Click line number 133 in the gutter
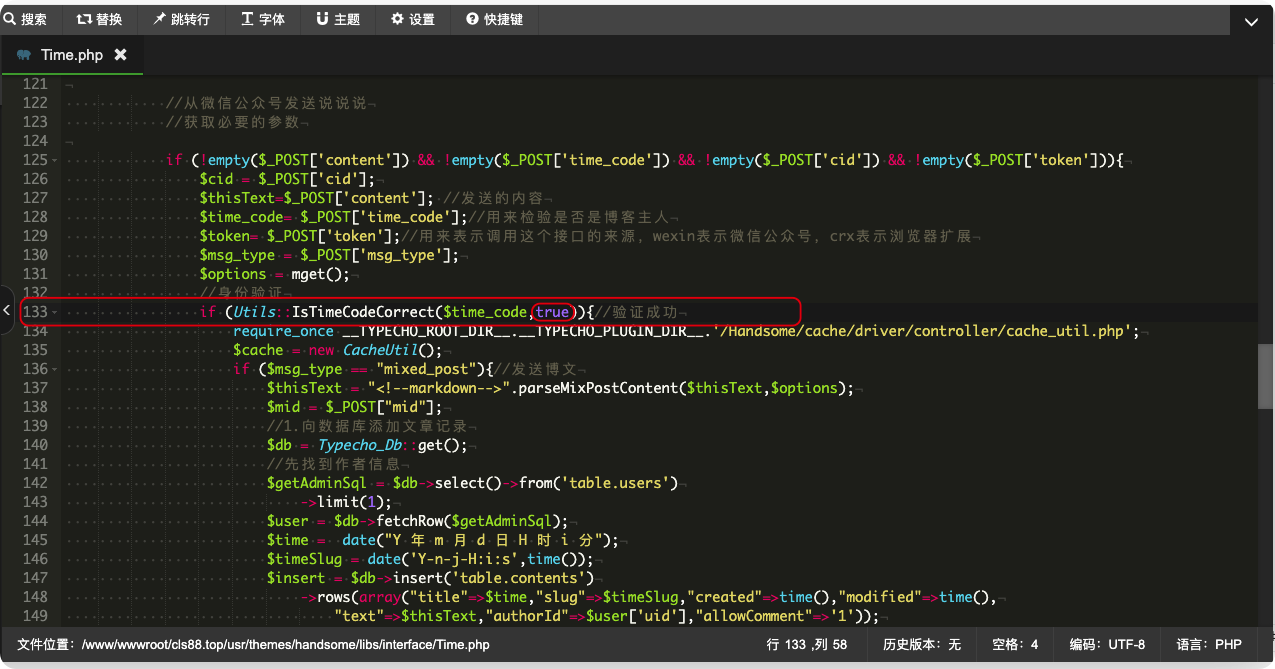The width and height of the screenshot is (1275, 669). 35,312
